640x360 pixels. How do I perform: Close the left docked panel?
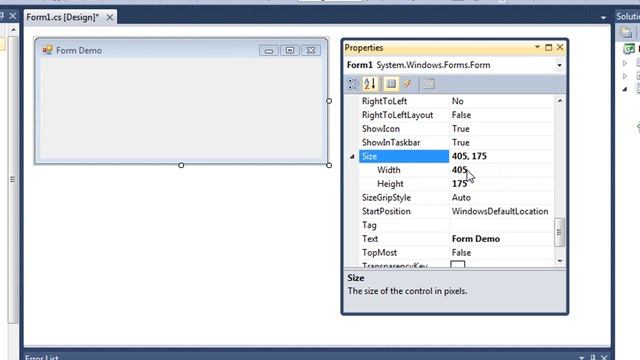[x=13, y=16]
